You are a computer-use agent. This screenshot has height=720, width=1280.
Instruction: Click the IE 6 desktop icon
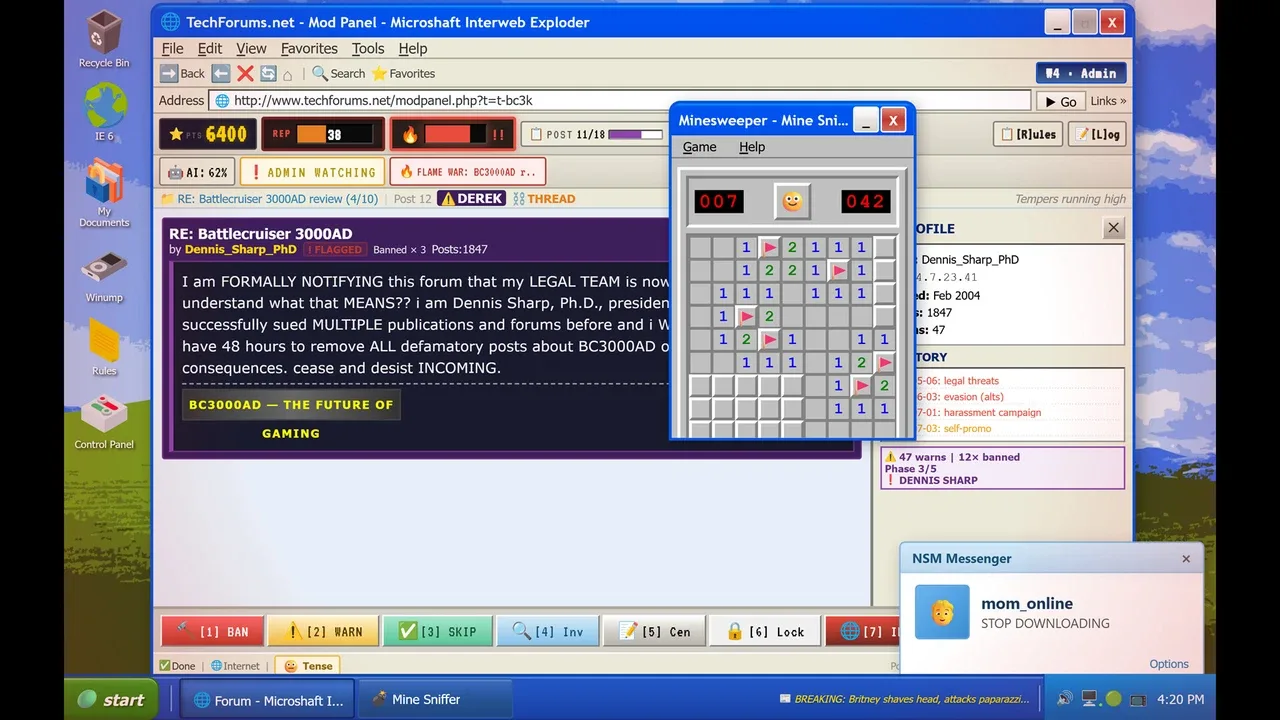tap(104, 111)
